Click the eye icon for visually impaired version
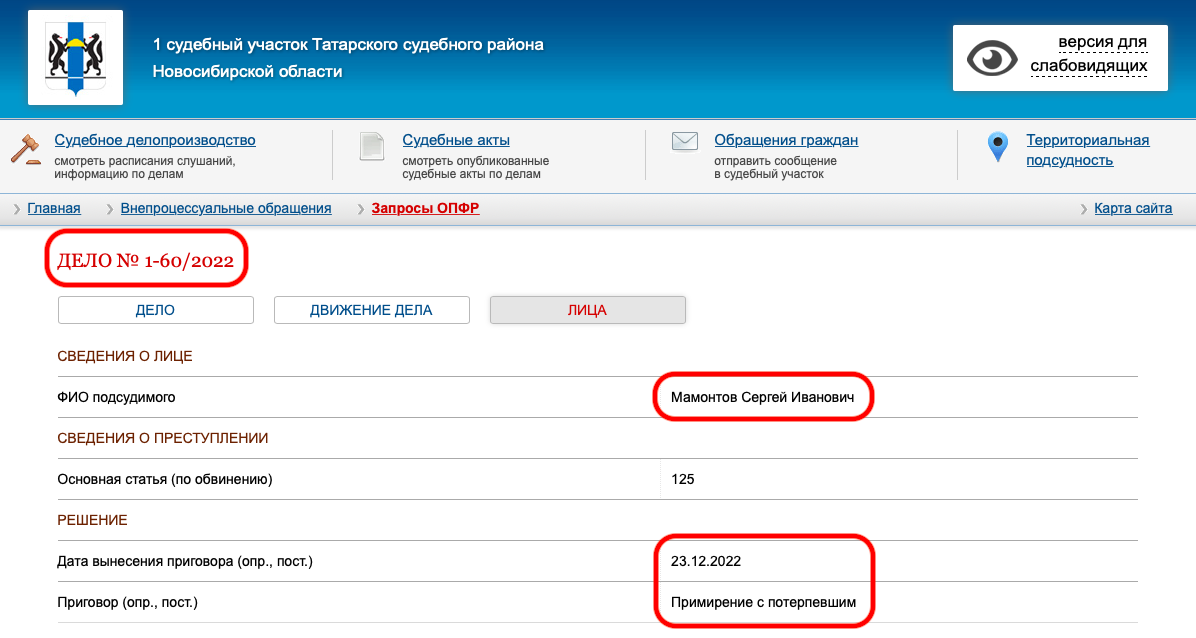This screenshot has height=638, width=1196. point(991,58)
